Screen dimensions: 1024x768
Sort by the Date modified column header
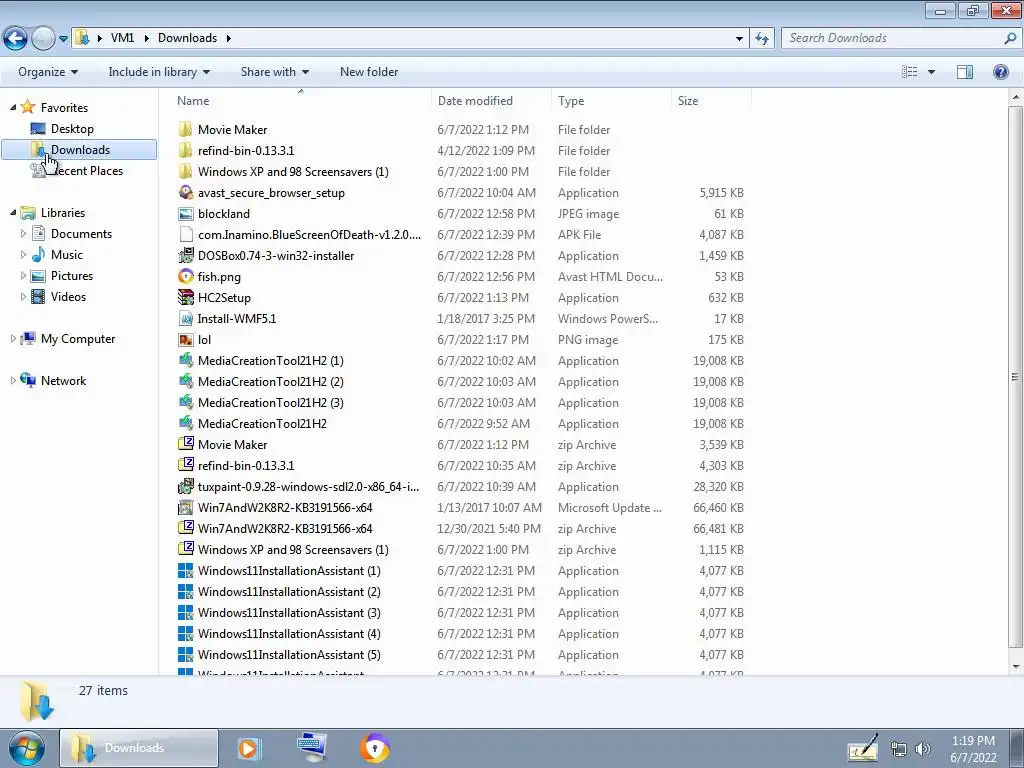tap(491, 101)
